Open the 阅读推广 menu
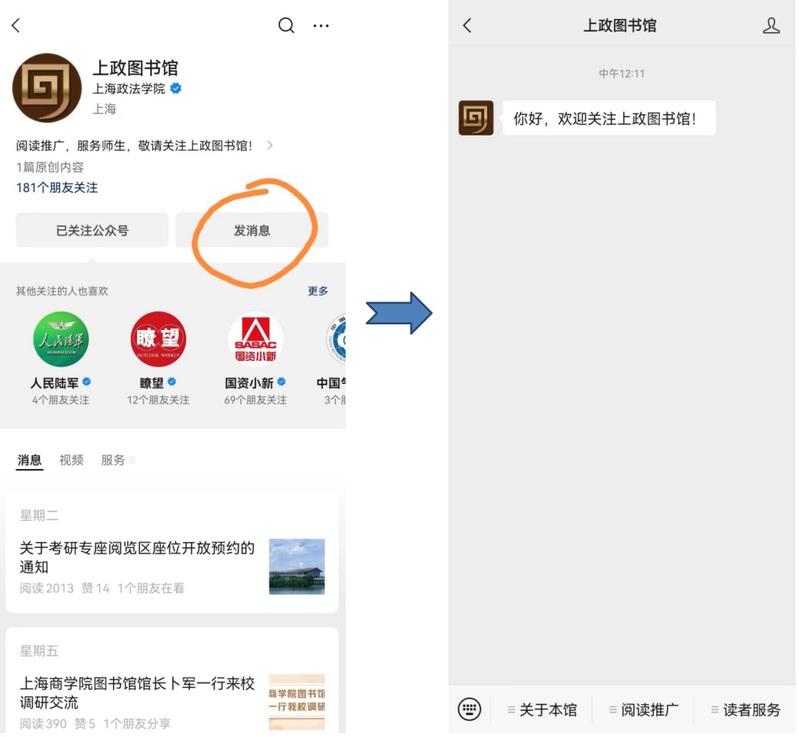 644,709
